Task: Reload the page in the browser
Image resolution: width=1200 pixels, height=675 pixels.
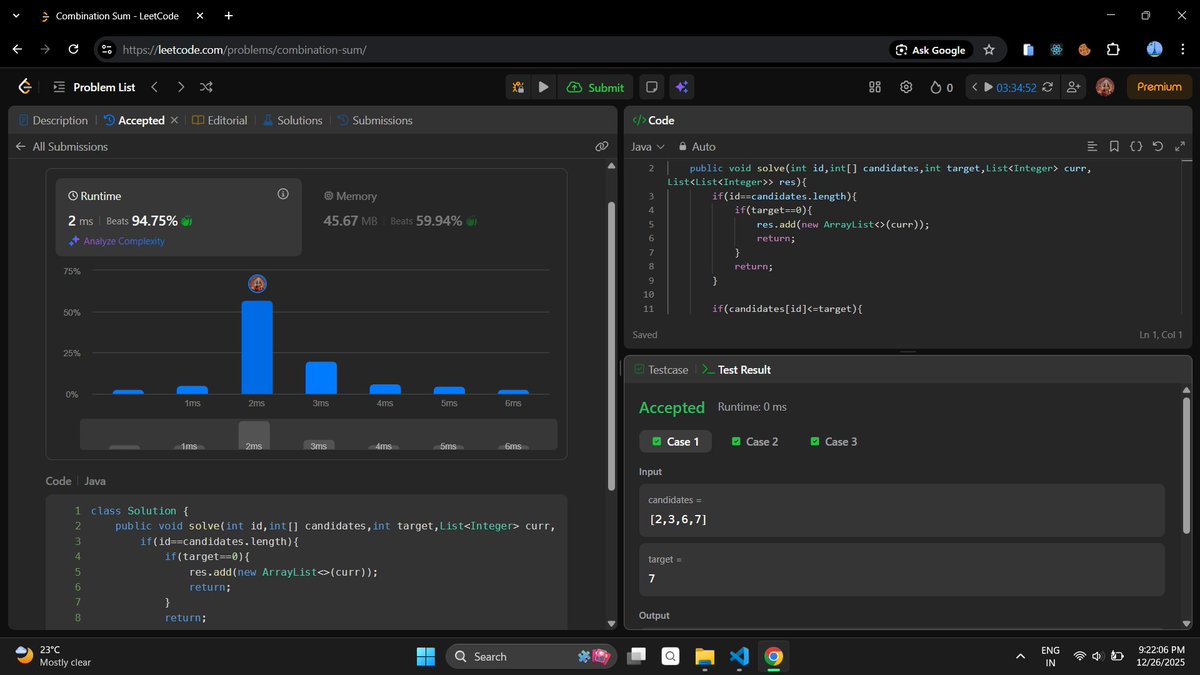Action: tap(73, 49)
